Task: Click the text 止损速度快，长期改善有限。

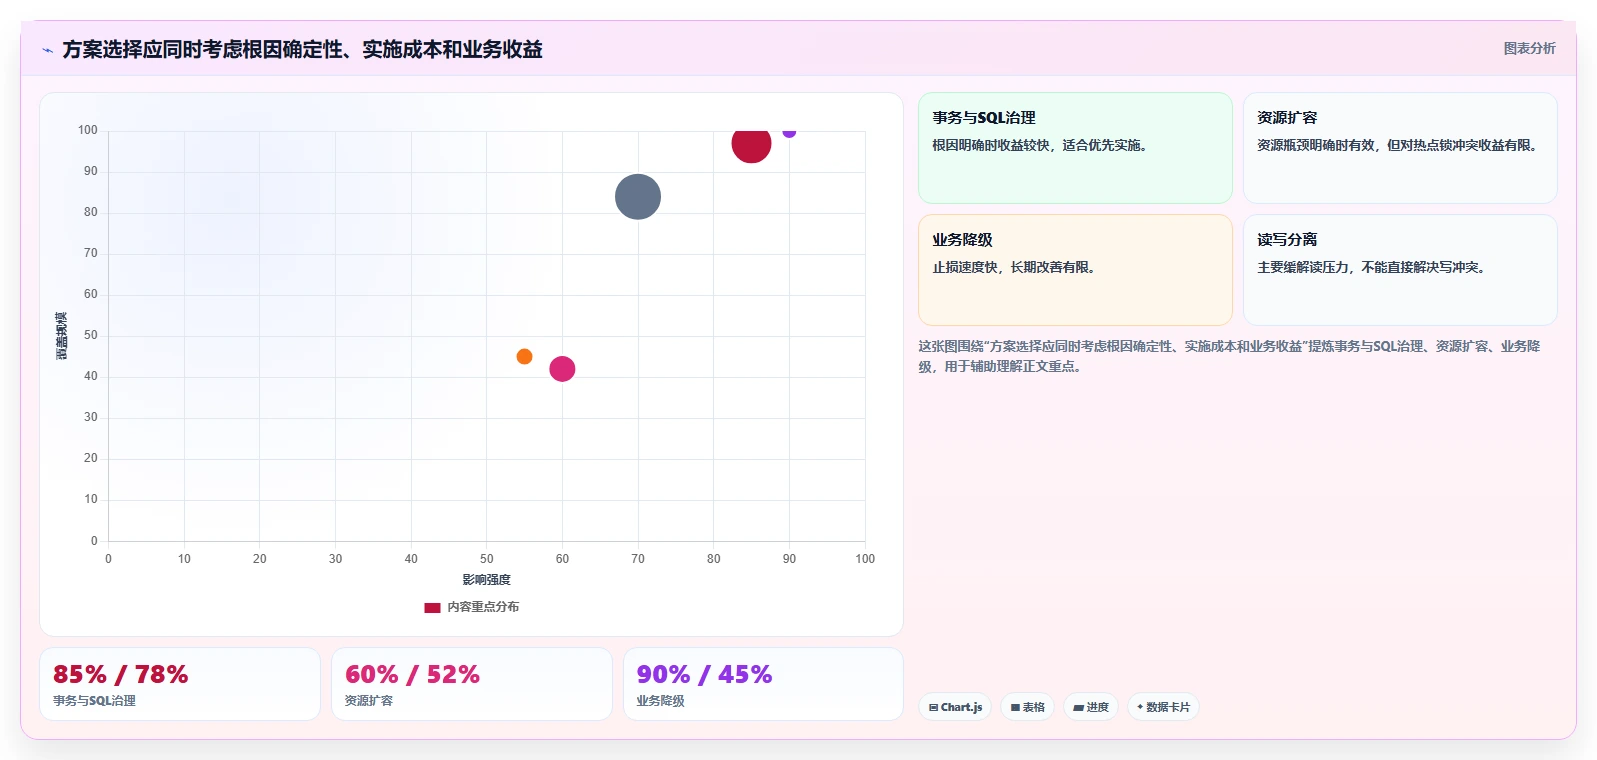Action: (1016, 267)
